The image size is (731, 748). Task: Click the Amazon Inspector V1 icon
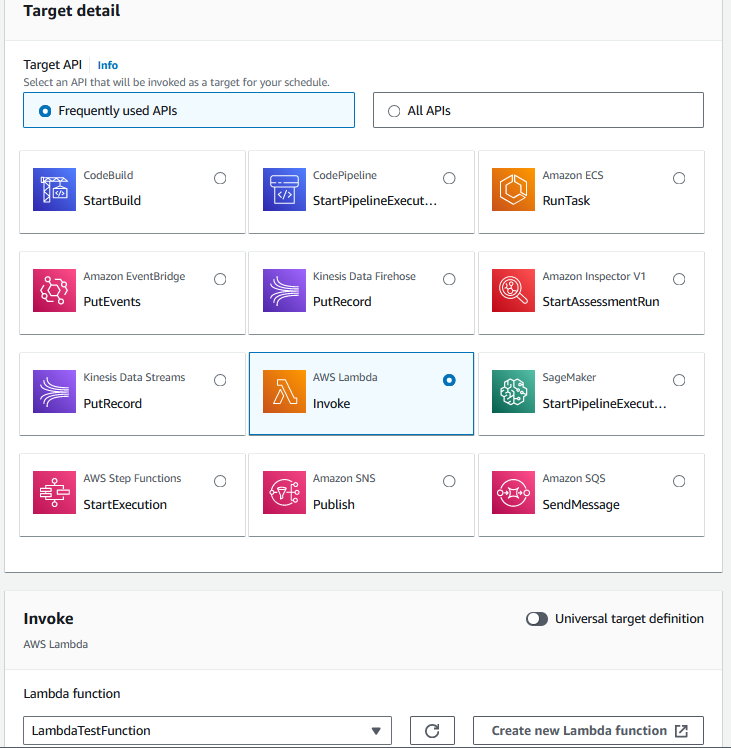point(513,291)
